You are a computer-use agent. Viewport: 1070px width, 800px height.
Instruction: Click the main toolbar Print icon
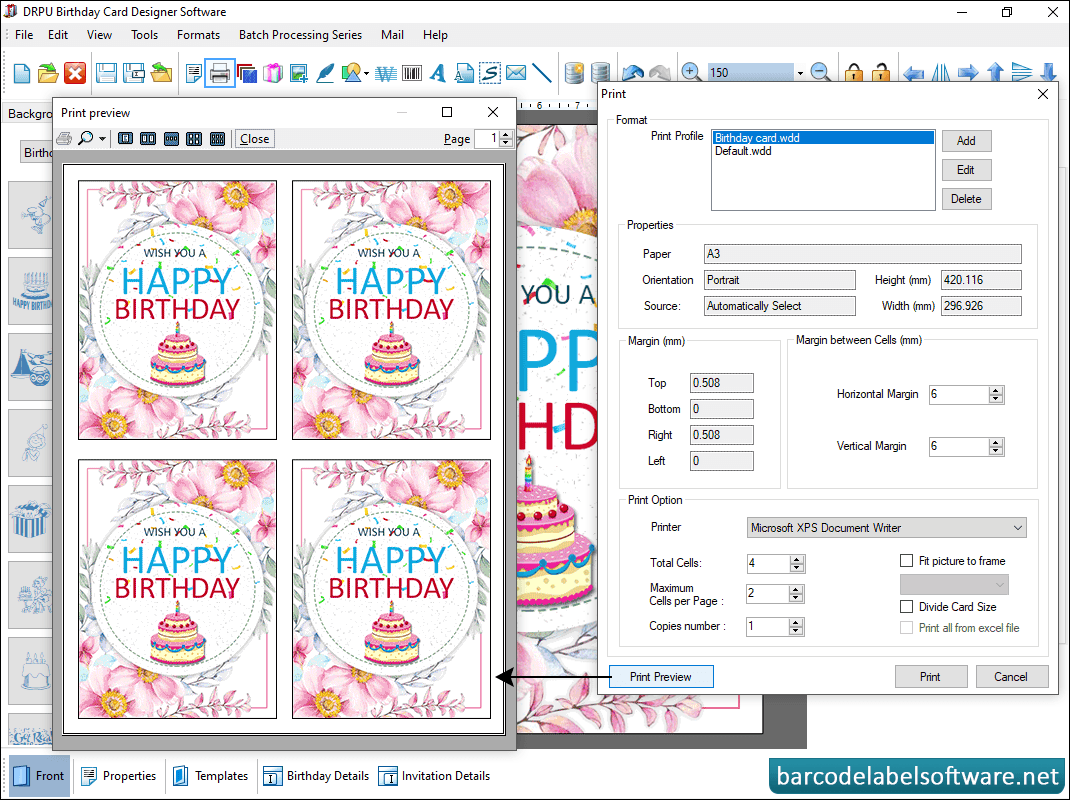point(220,73)
